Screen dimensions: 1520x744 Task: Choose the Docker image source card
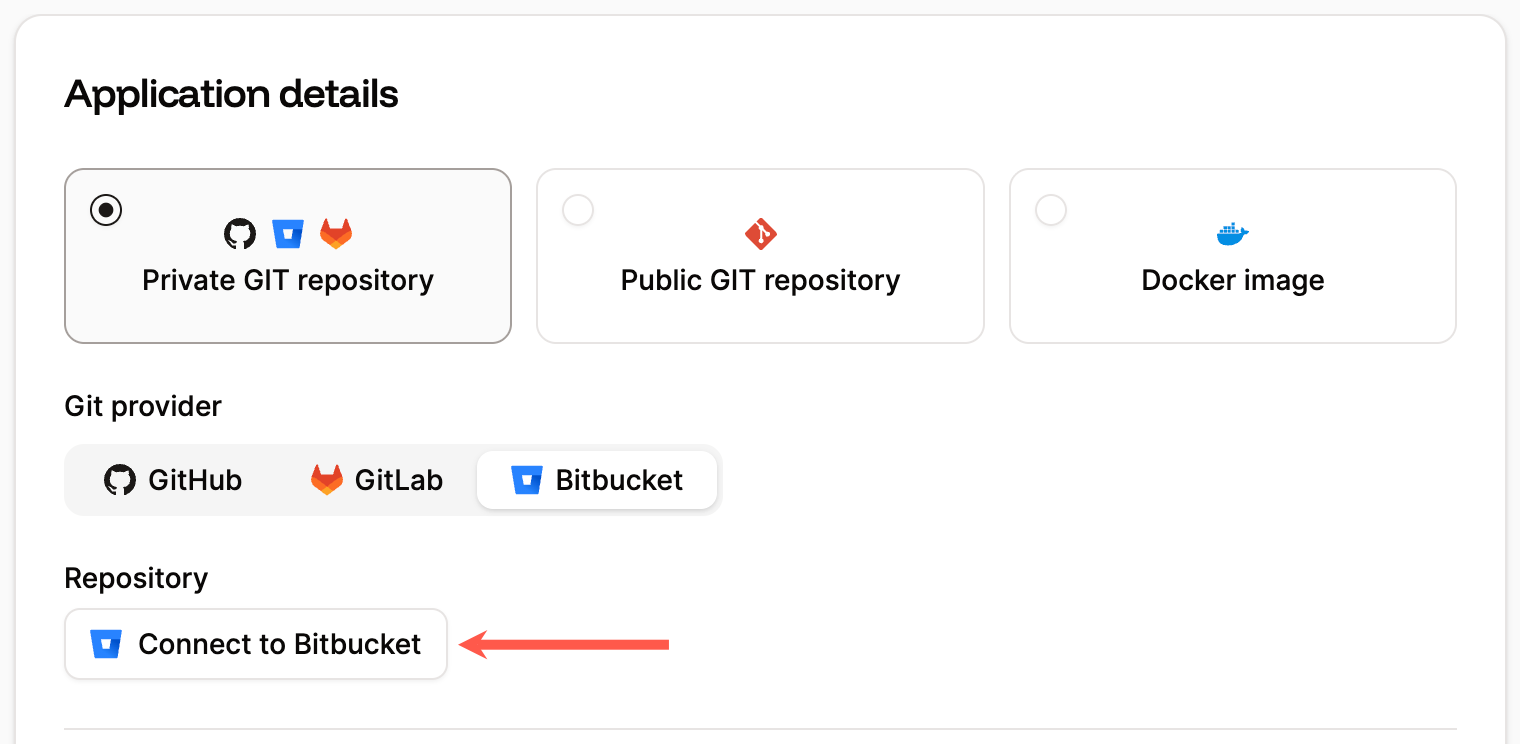[1232, 256]
